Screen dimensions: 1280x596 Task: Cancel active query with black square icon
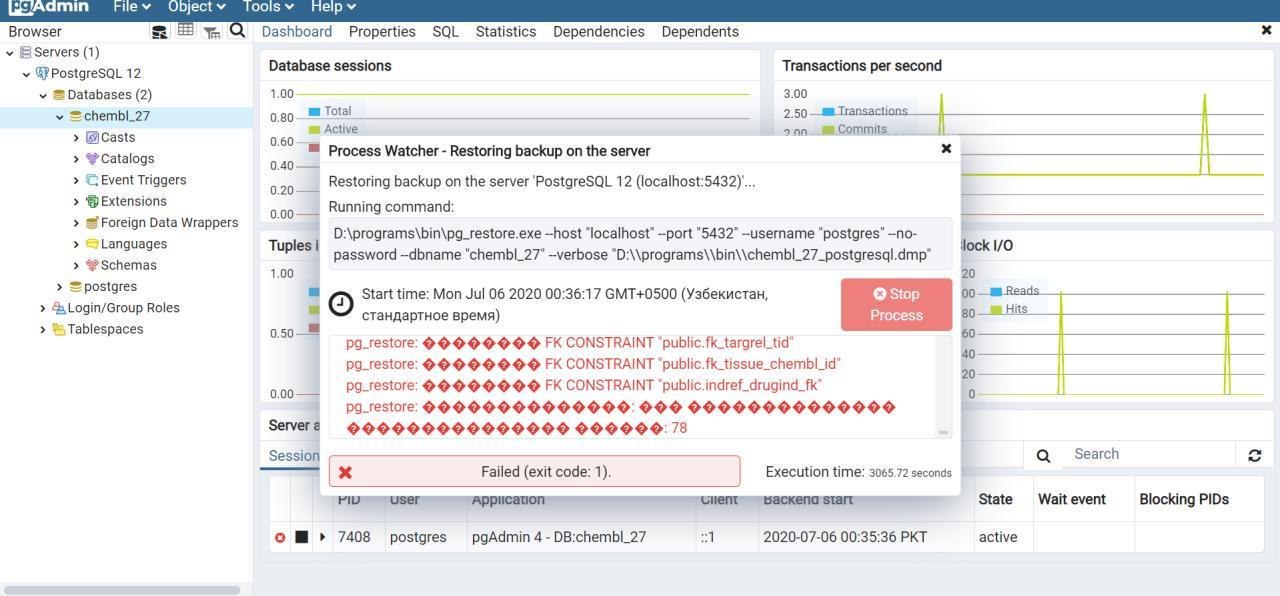pyautogui.click(x=301, y=537)
